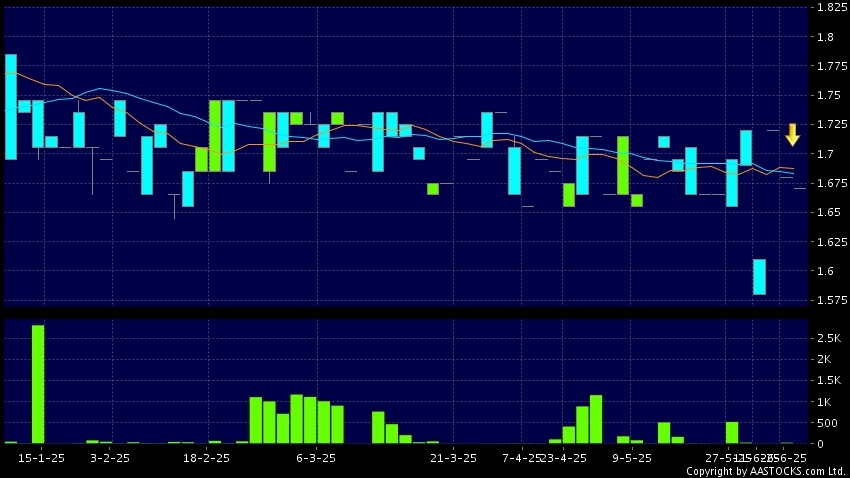
Task: Click the 1.5K volume axis label
Action: click(x=829, y=380)
